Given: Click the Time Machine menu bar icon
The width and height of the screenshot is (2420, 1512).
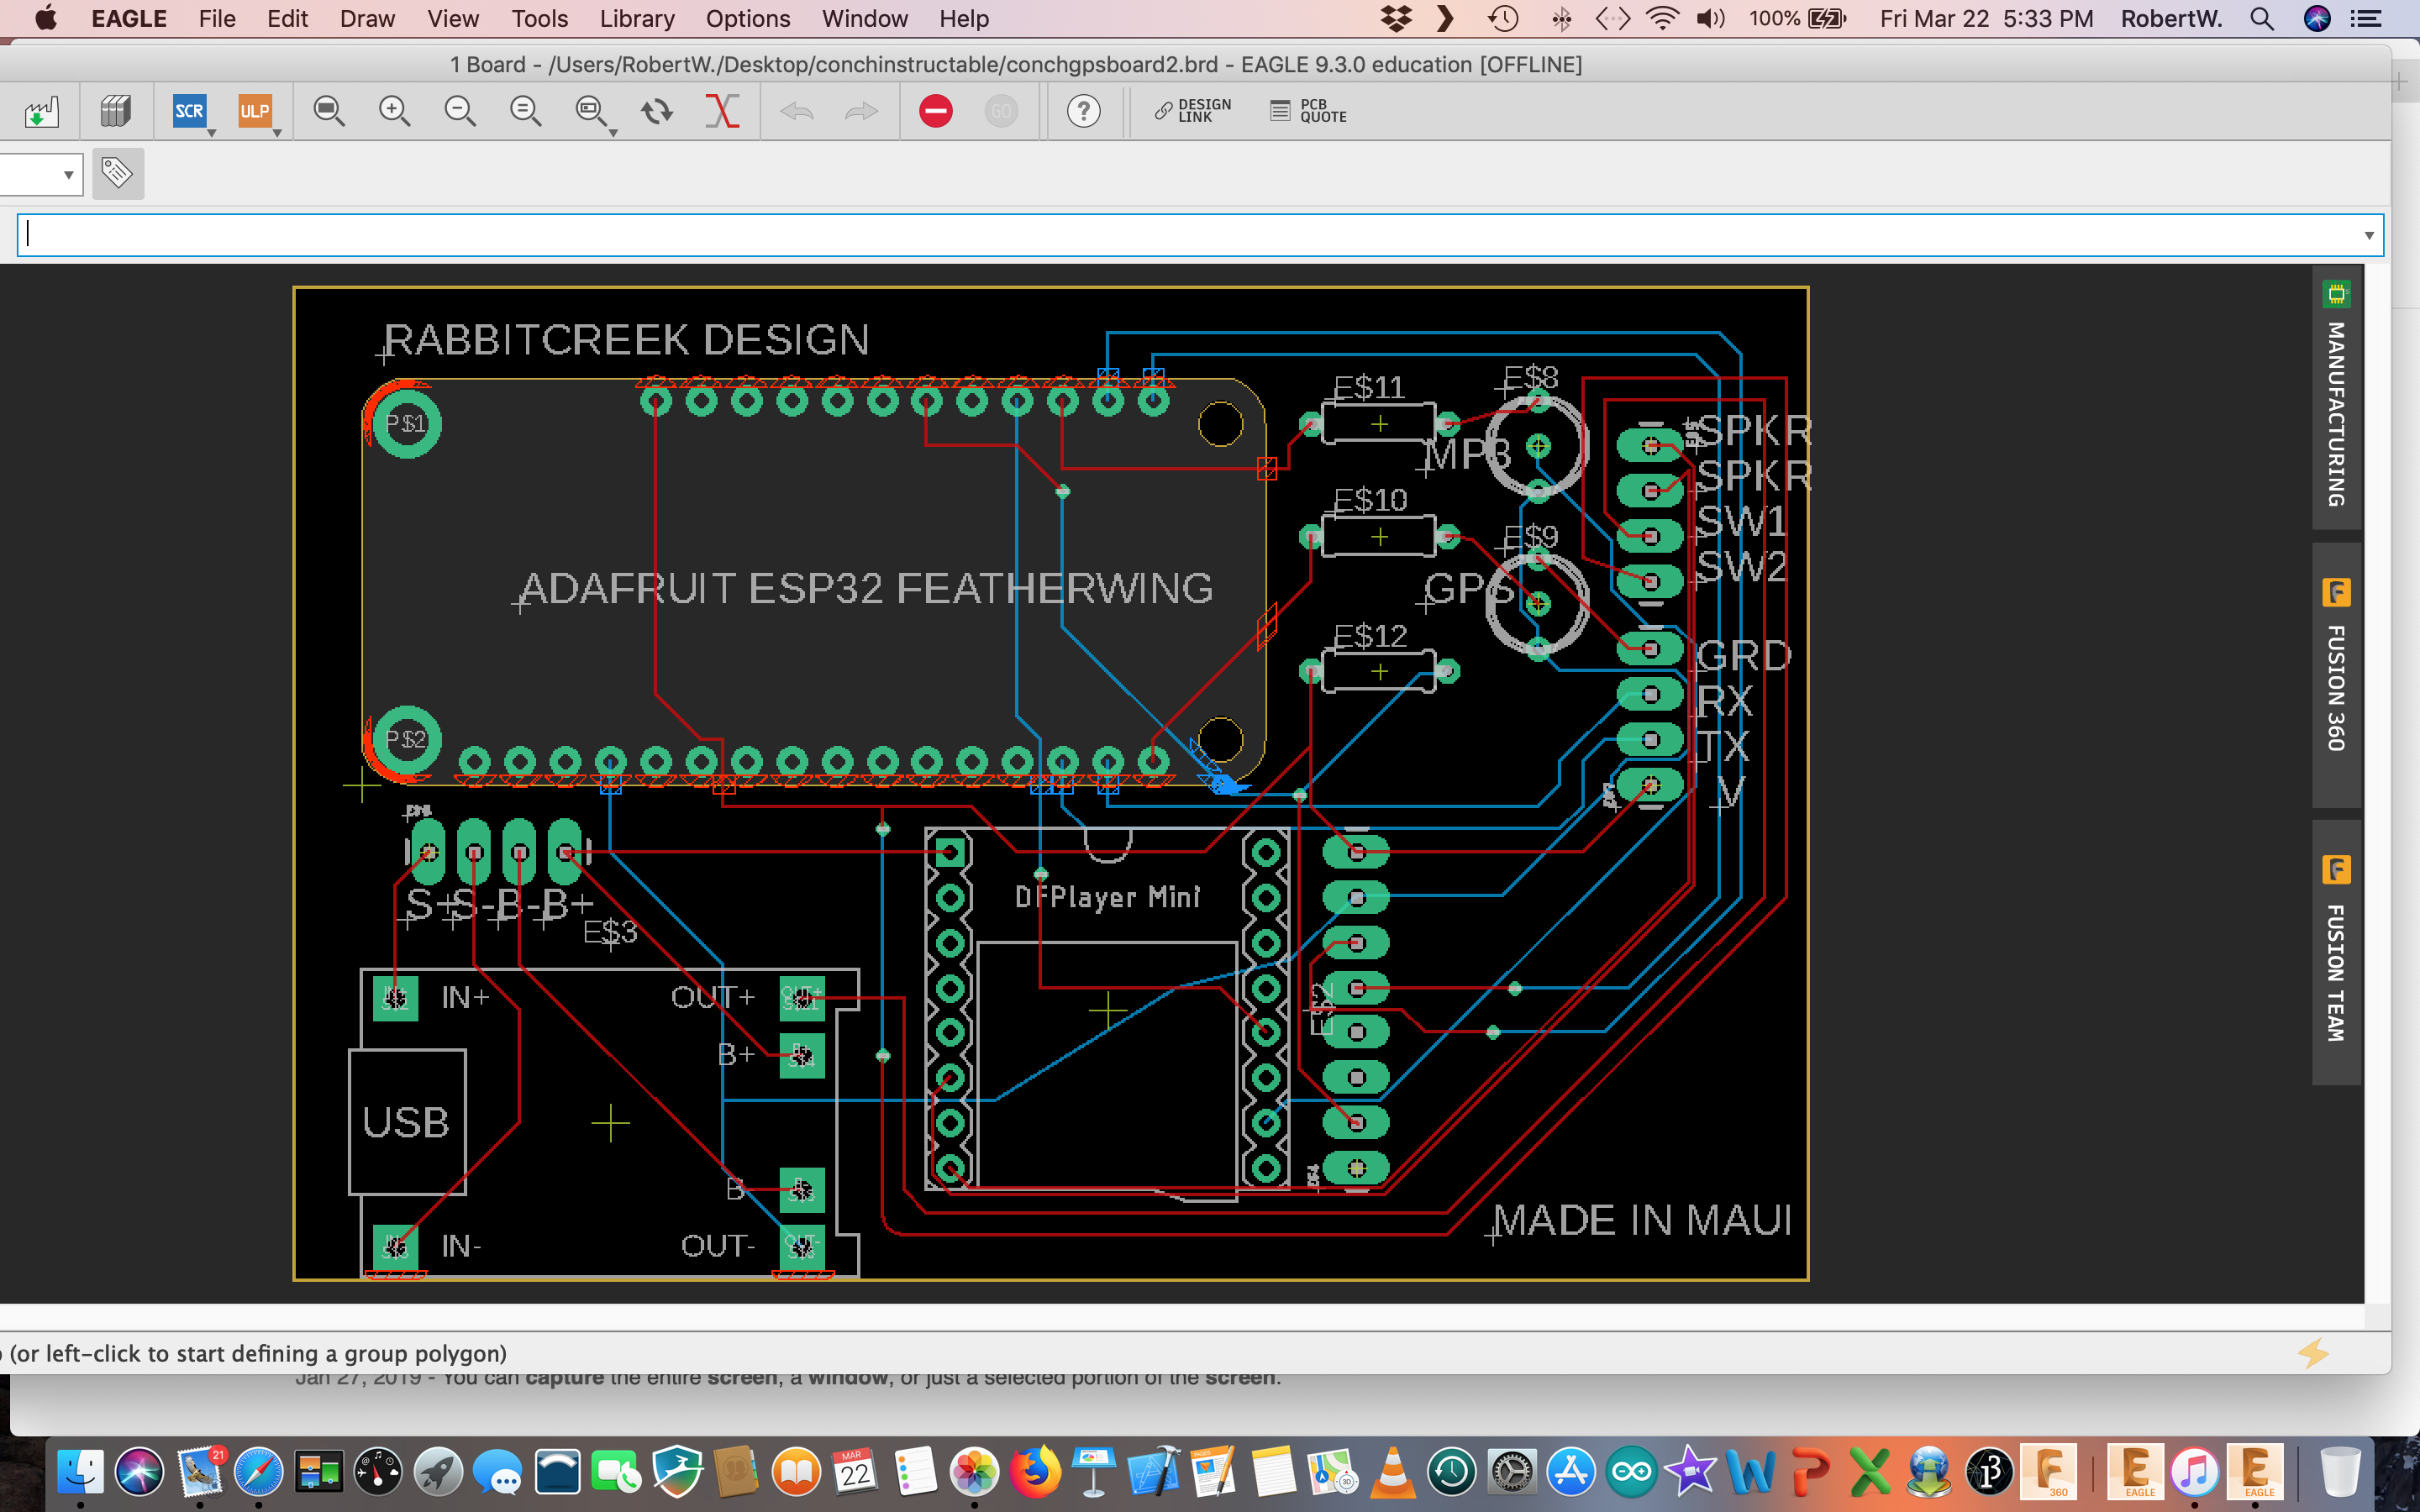Looking at the screenshot, I should (x=1503, y=18).
